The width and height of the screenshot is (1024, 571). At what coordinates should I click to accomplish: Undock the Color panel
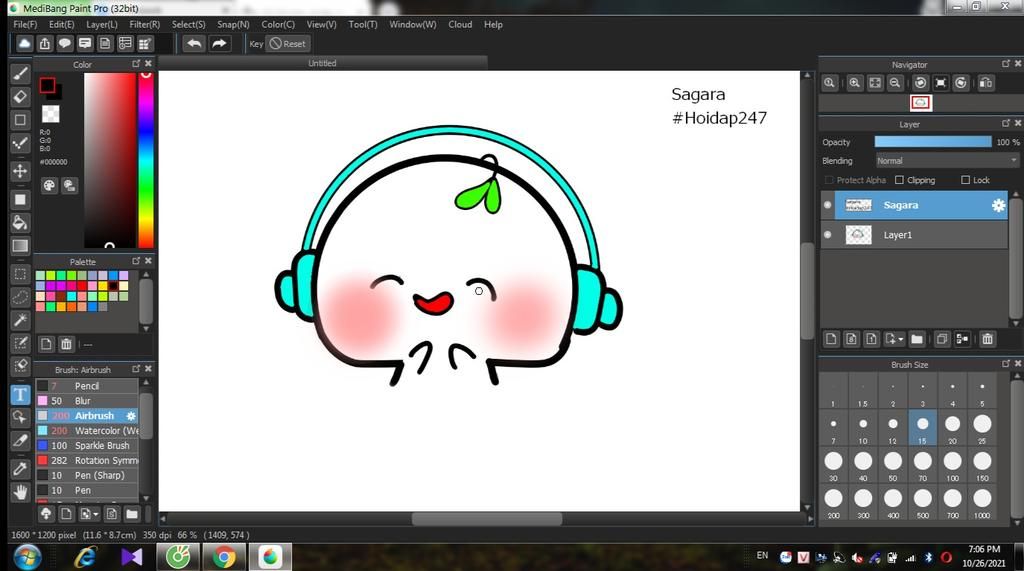[136, 63]
